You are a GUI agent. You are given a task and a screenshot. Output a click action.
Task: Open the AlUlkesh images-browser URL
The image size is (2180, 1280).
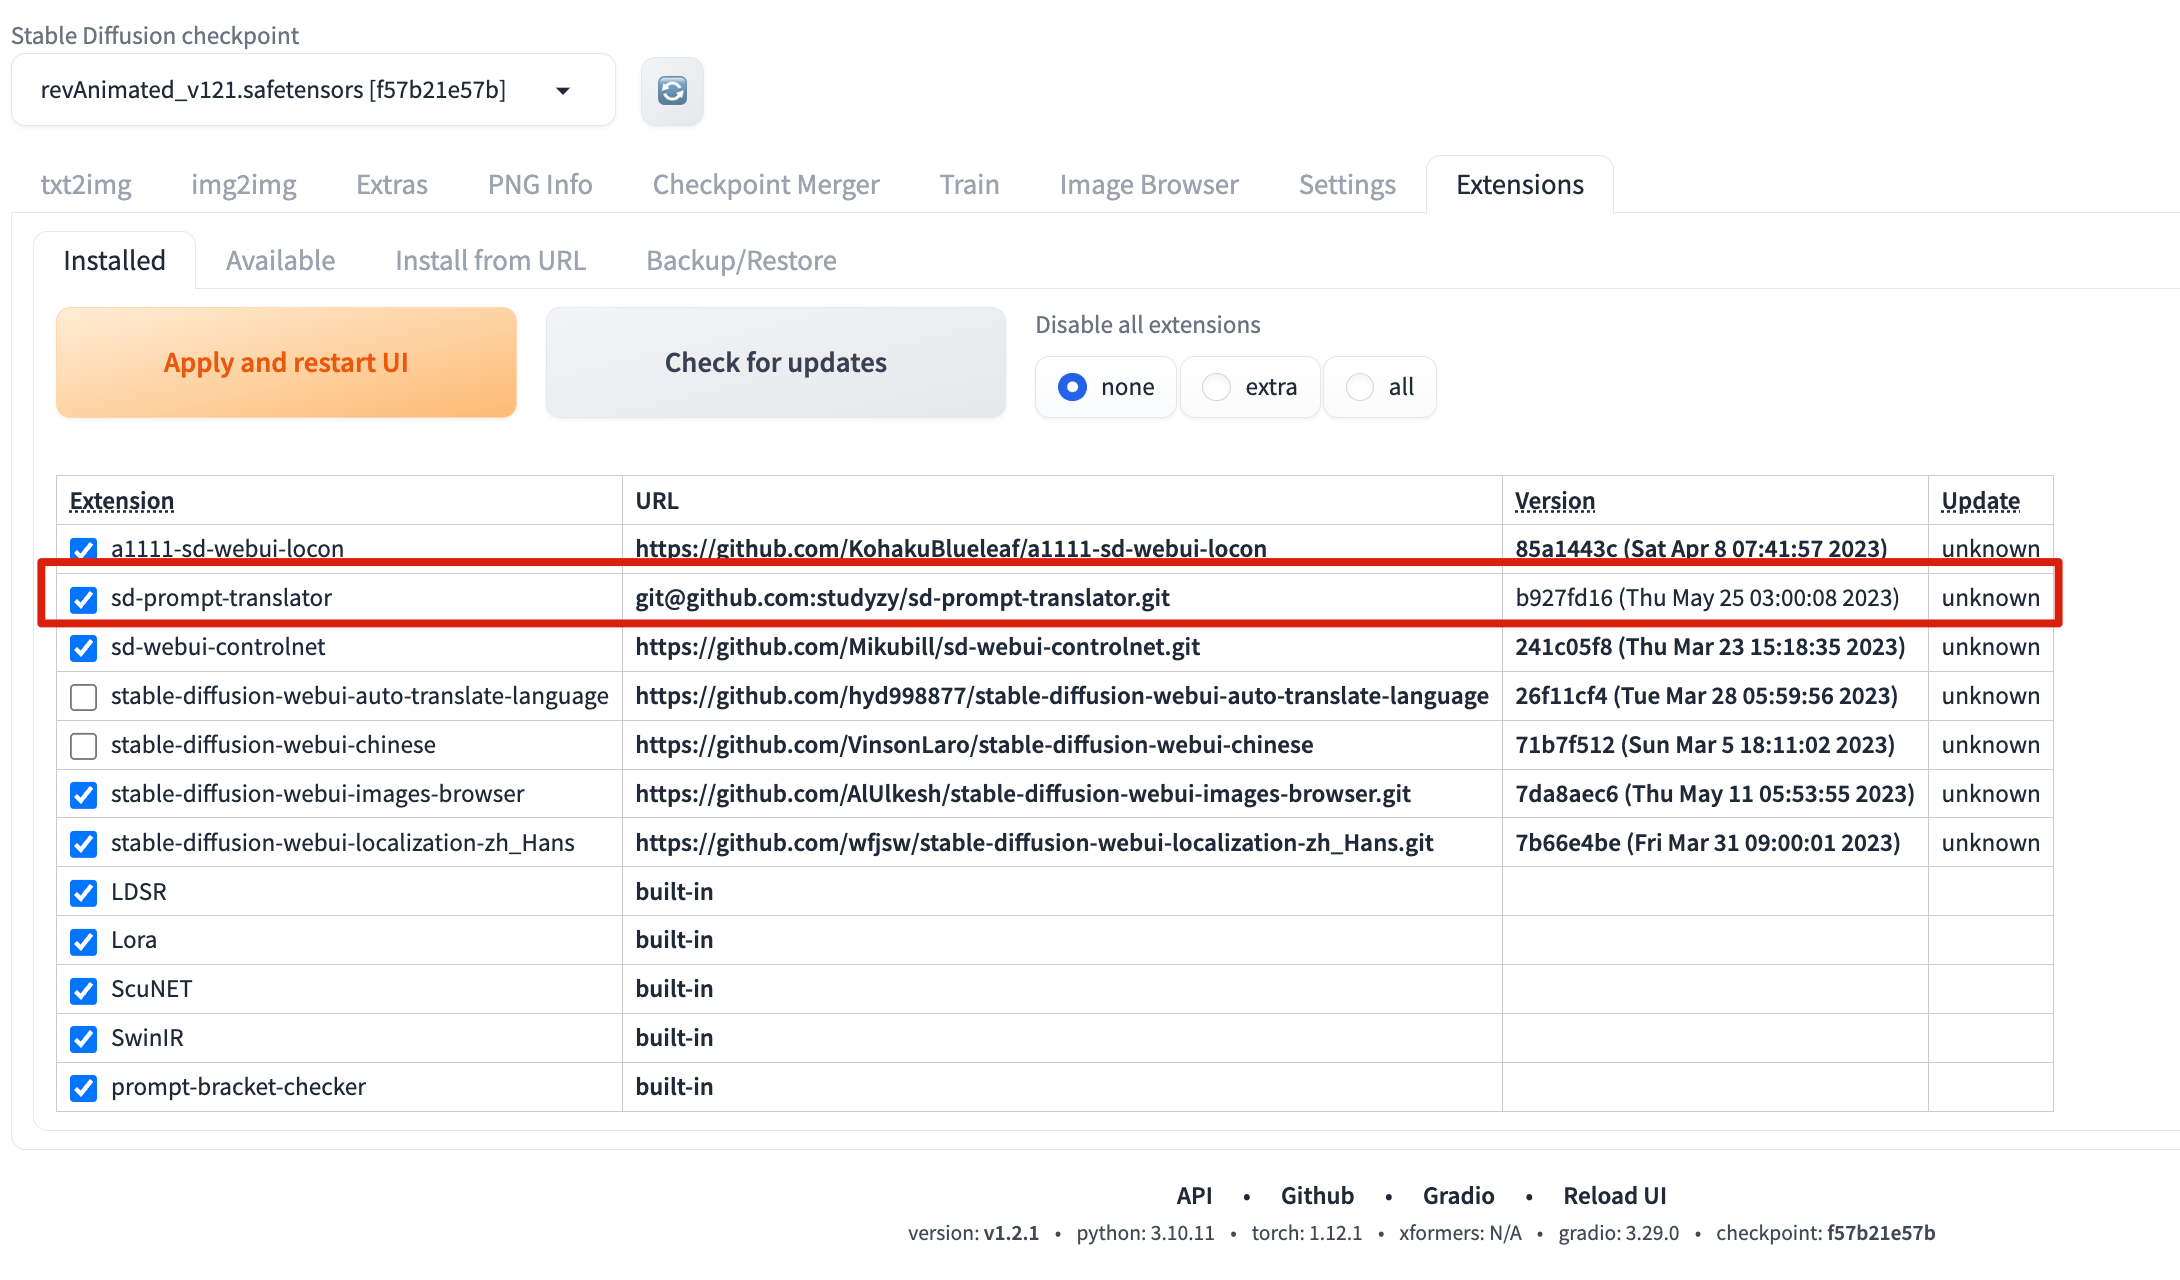1023,794
